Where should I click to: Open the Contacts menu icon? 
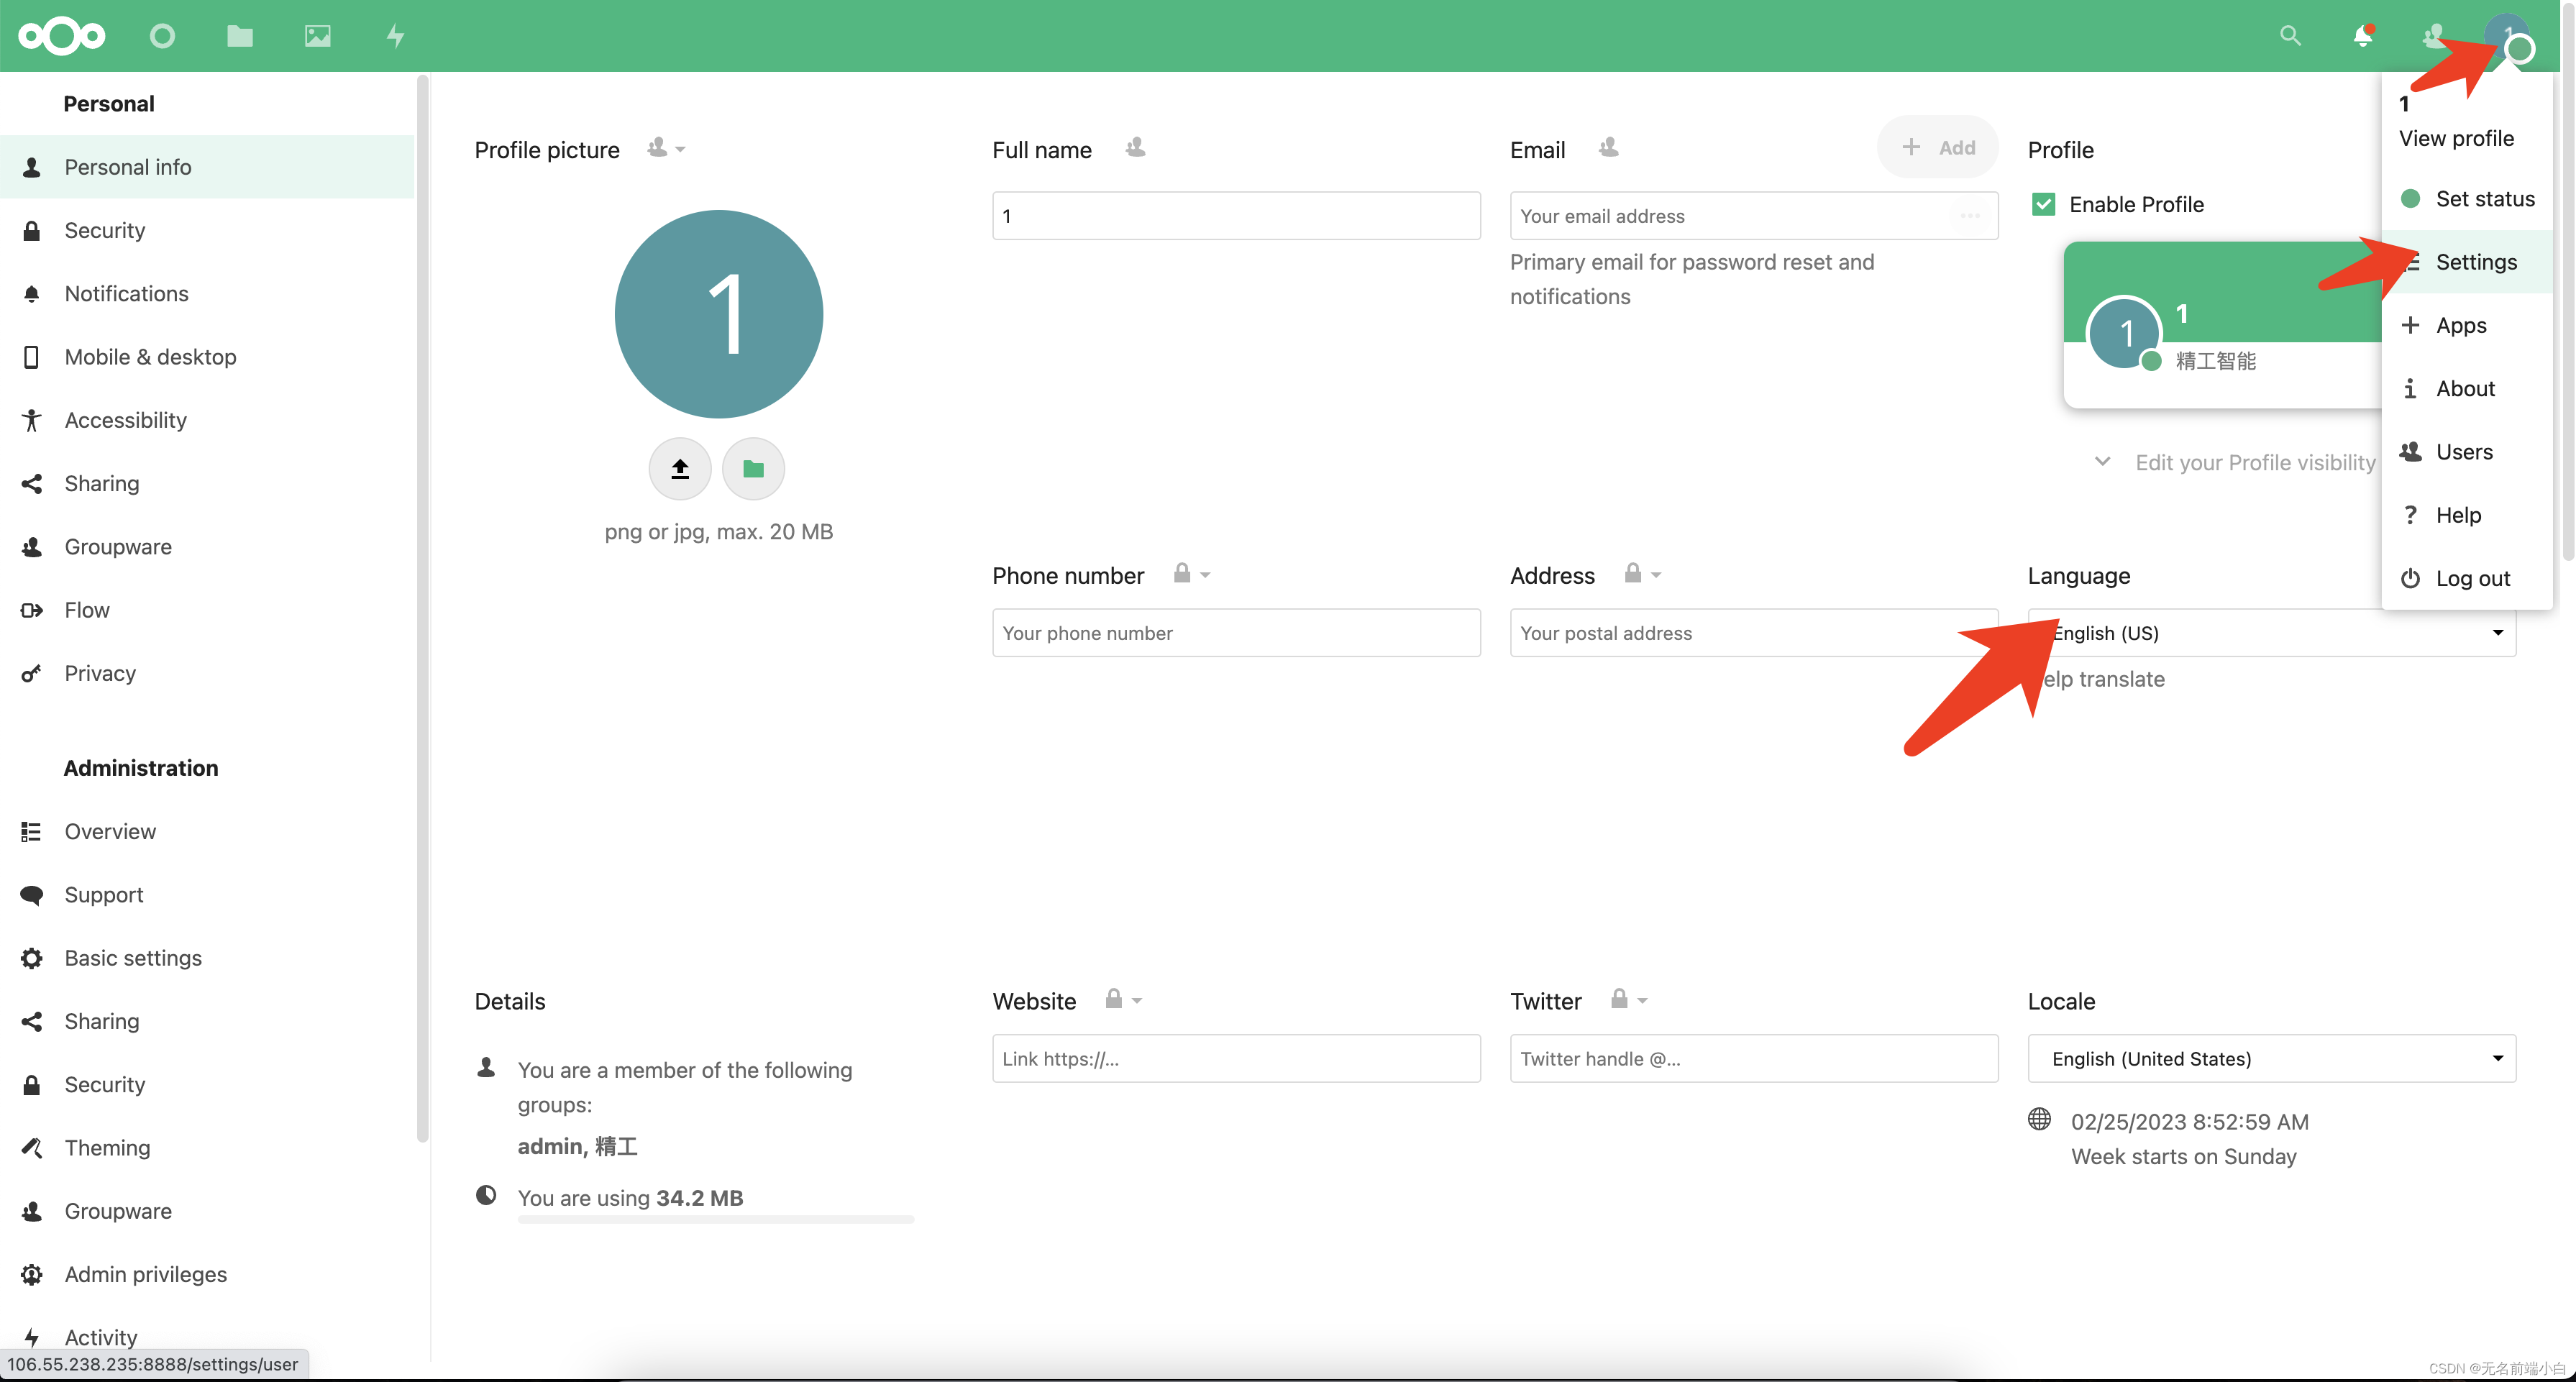click(2434, 36)
